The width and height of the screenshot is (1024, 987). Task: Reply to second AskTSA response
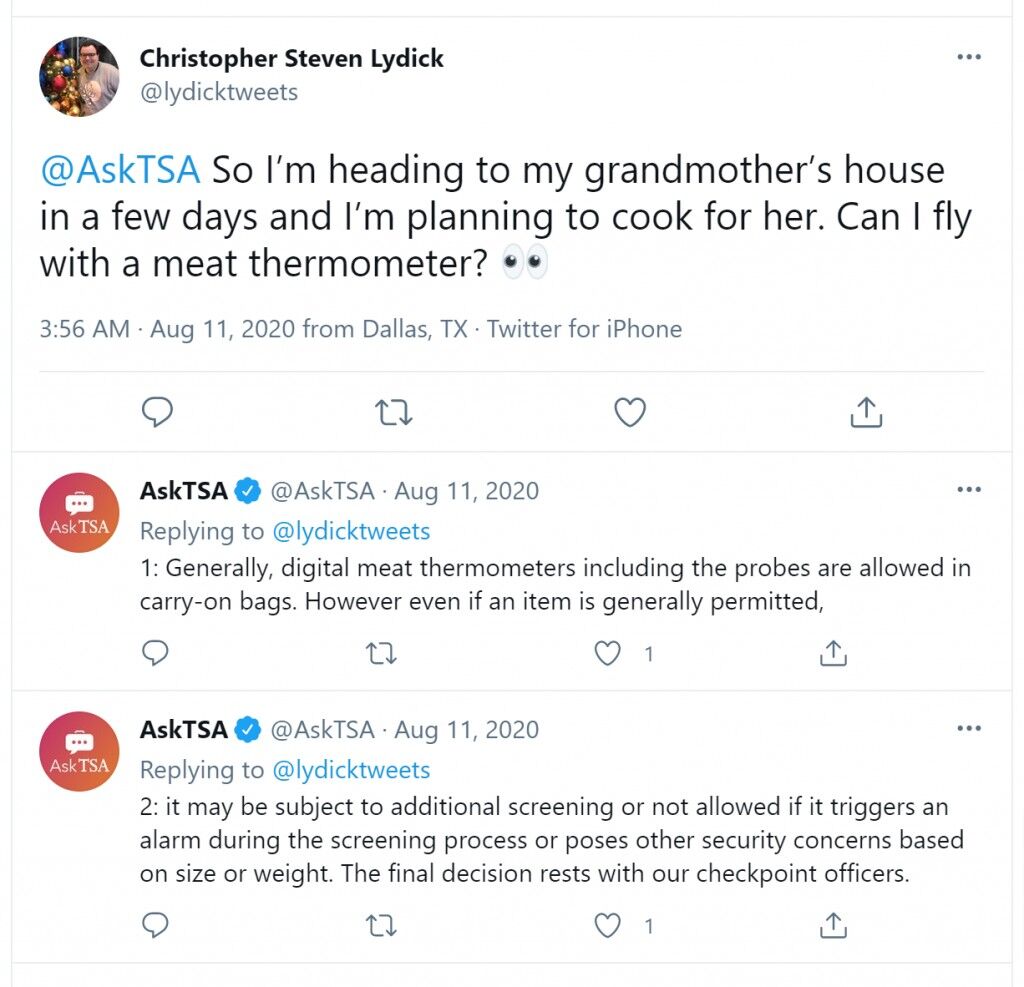(x=155, y=925)
